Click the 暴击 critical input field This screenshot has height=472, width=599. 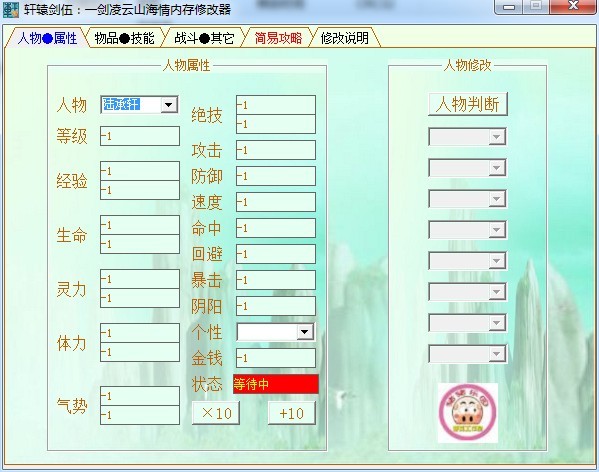click(x=276, y=280)
